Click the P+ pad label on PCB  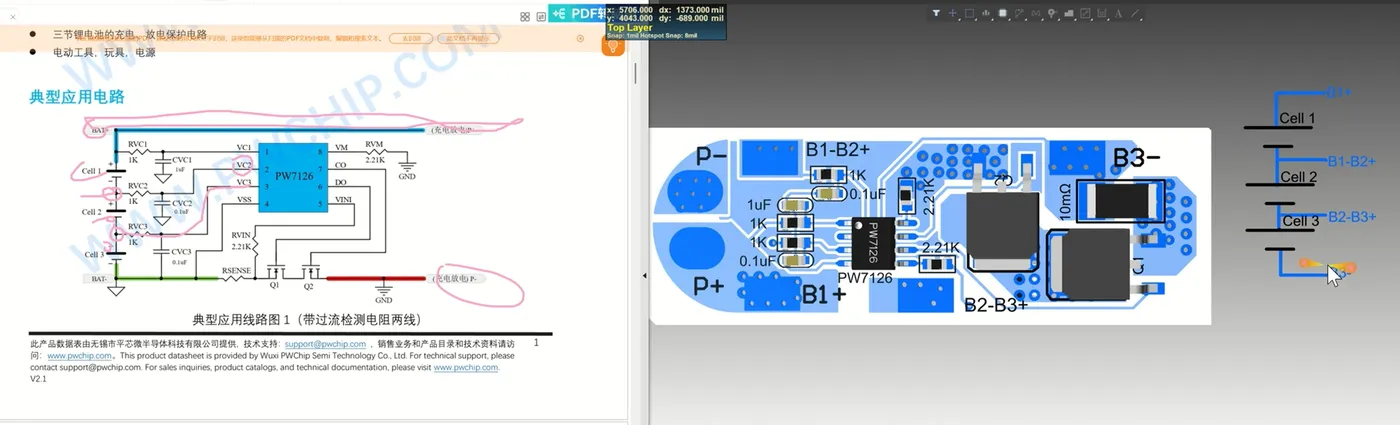pyautogui.click(x=708, y=285)
